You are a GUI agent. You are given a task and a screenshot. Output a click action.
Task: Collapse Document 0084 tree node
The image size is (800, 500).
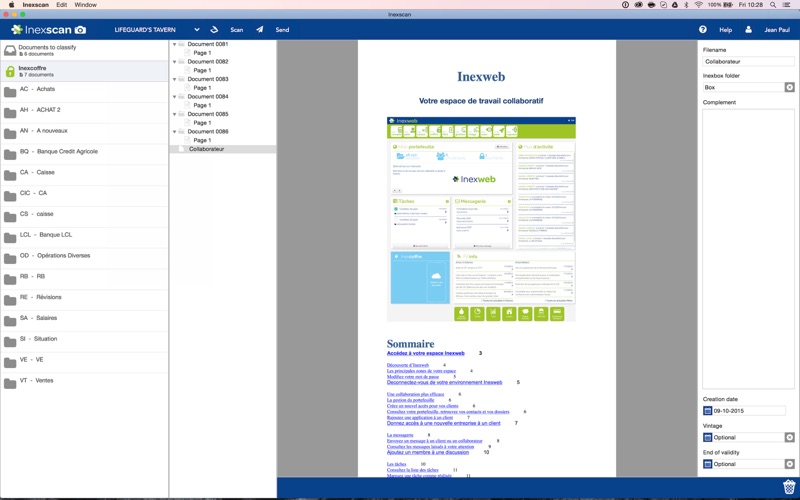[x=174, y=96]
